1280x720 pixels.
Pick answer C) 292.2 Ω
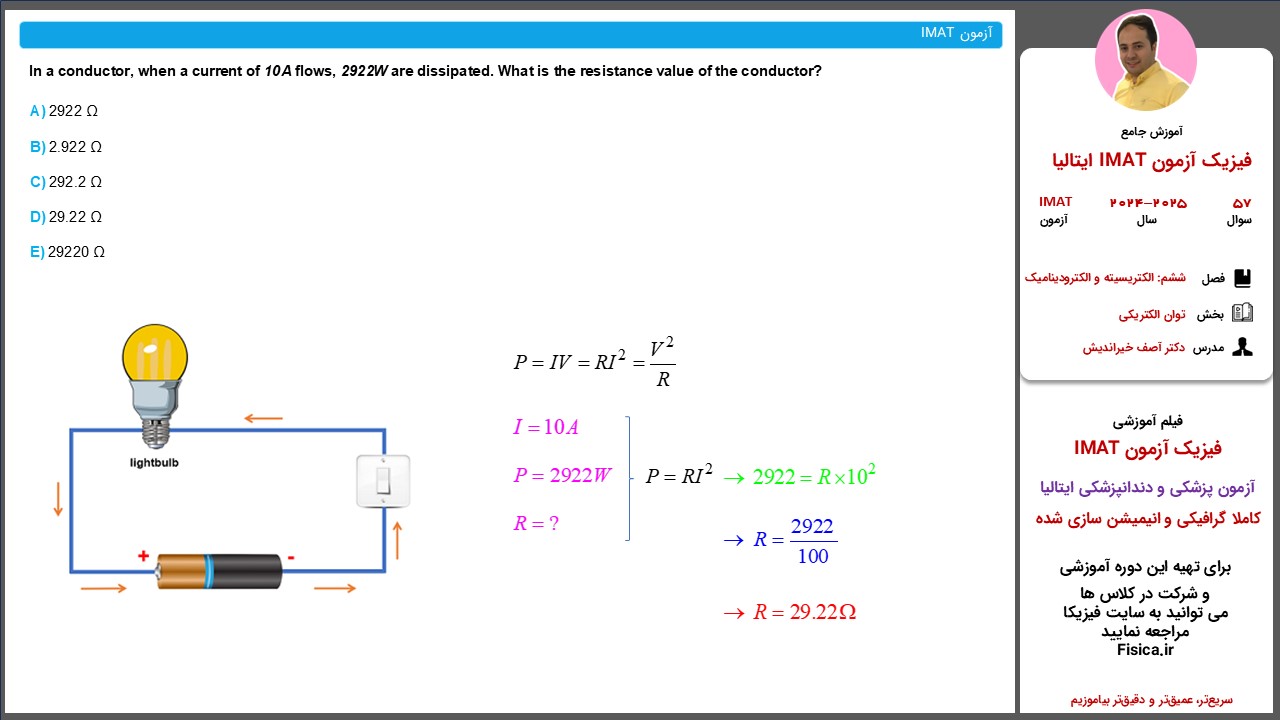[x=66, y=182]
